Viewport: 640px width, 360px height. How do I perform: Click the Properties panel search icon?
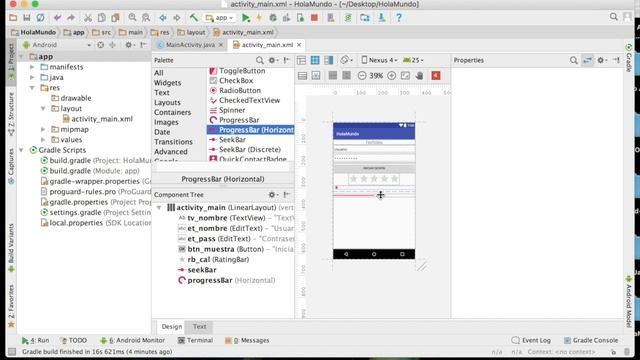pyautogui.click(x=573, y=60)
